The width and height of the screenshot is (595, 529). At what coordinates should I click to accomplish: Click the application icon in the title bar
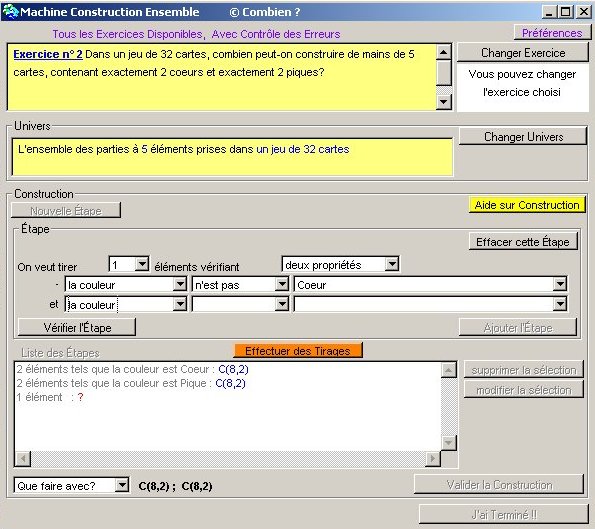(x=10, y=11)
